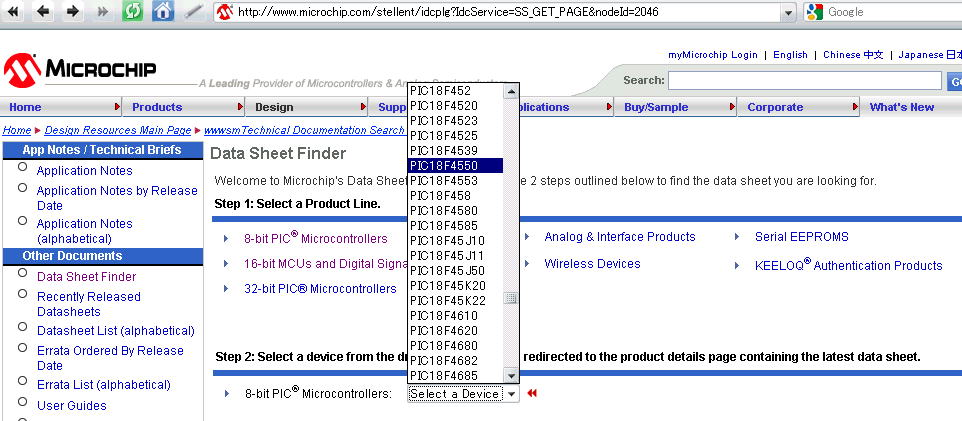Image resolution: width=962 pixels, height=421 pixels.
Task: Open the 8-bit PIC Microcontrollers product line
Action: (315, 239)
